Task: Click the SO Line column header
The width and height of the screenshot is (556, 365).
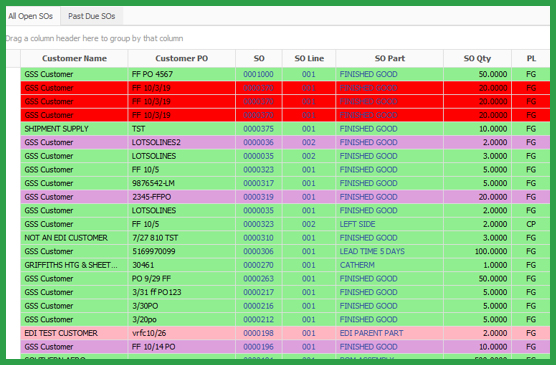Action: (x=309, y=59)
